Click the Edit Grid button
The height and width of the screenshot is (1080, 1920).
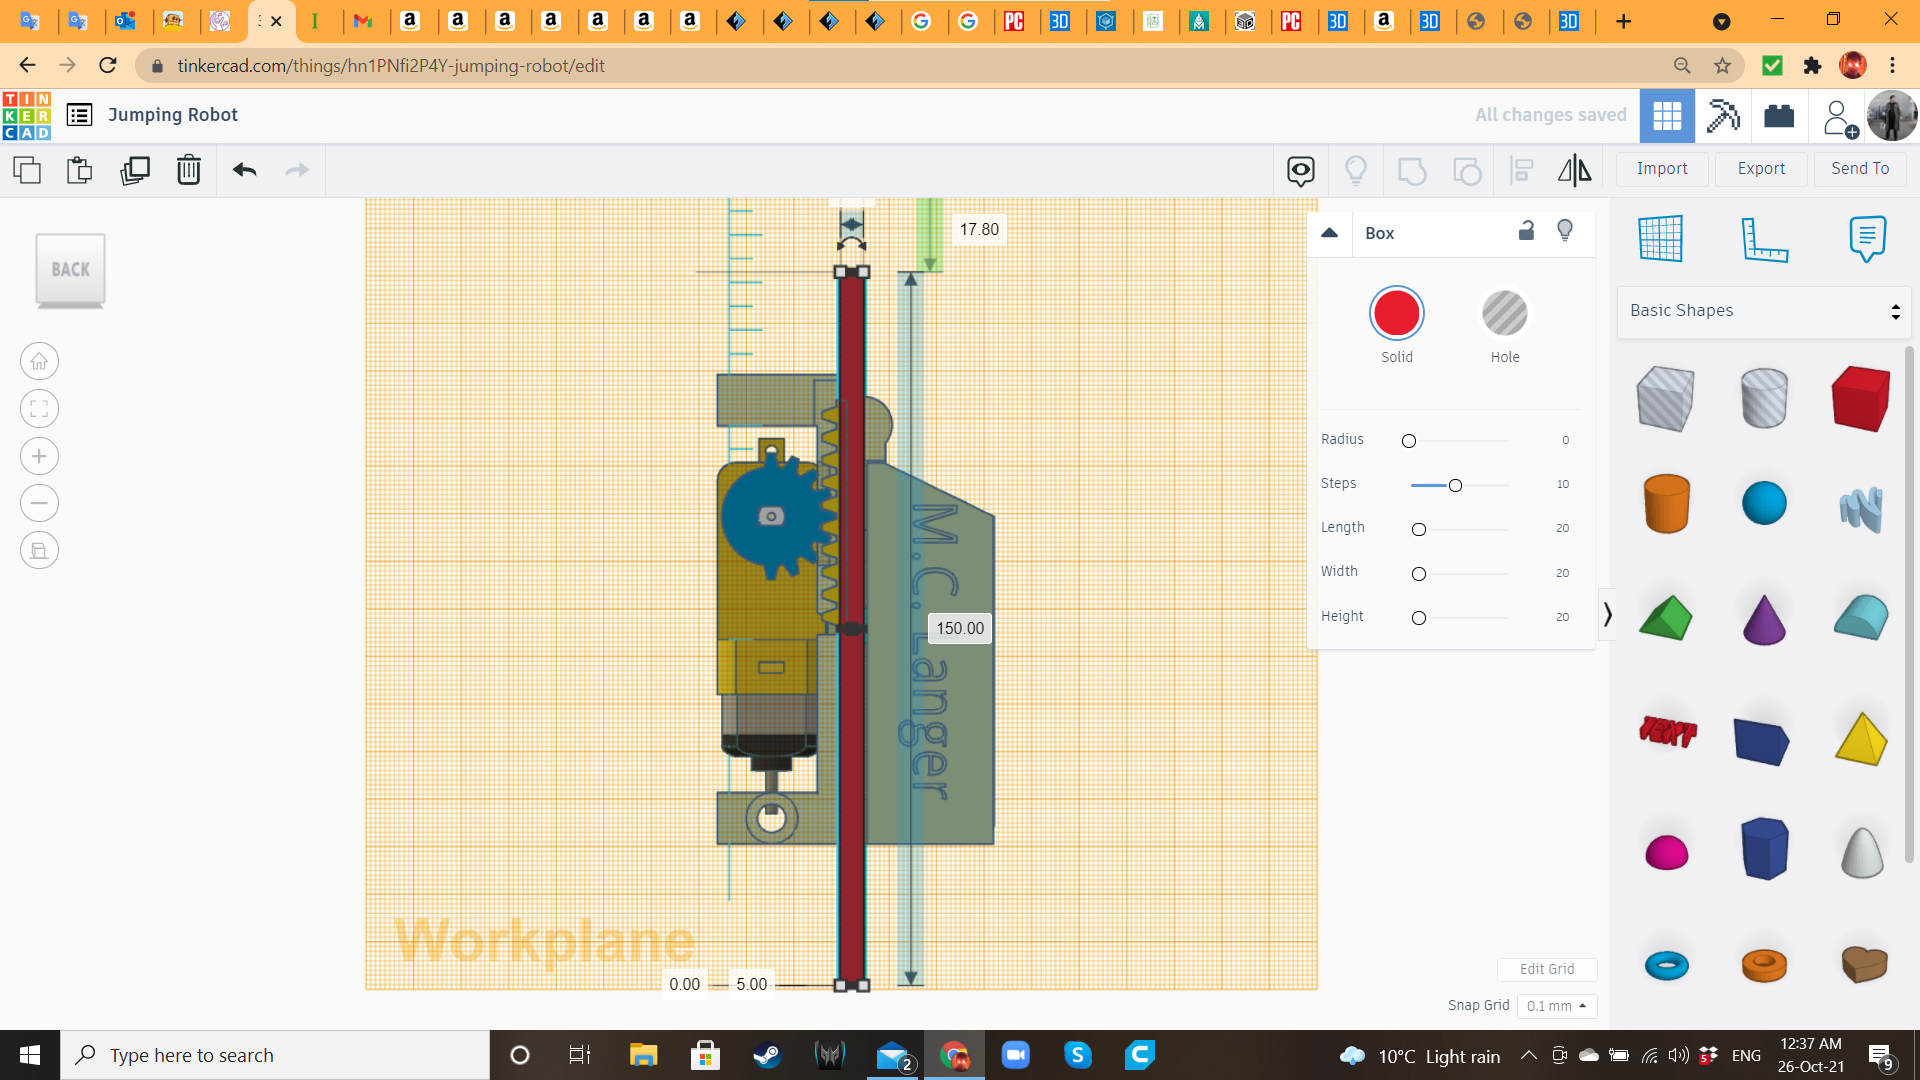(x=1546, y=969)
